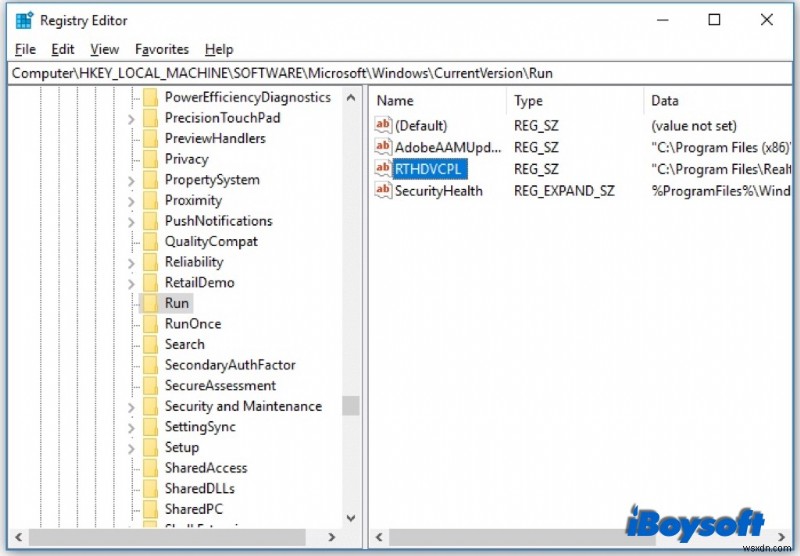
Task: Click the Setup folder icon
Action: point(151,447)
